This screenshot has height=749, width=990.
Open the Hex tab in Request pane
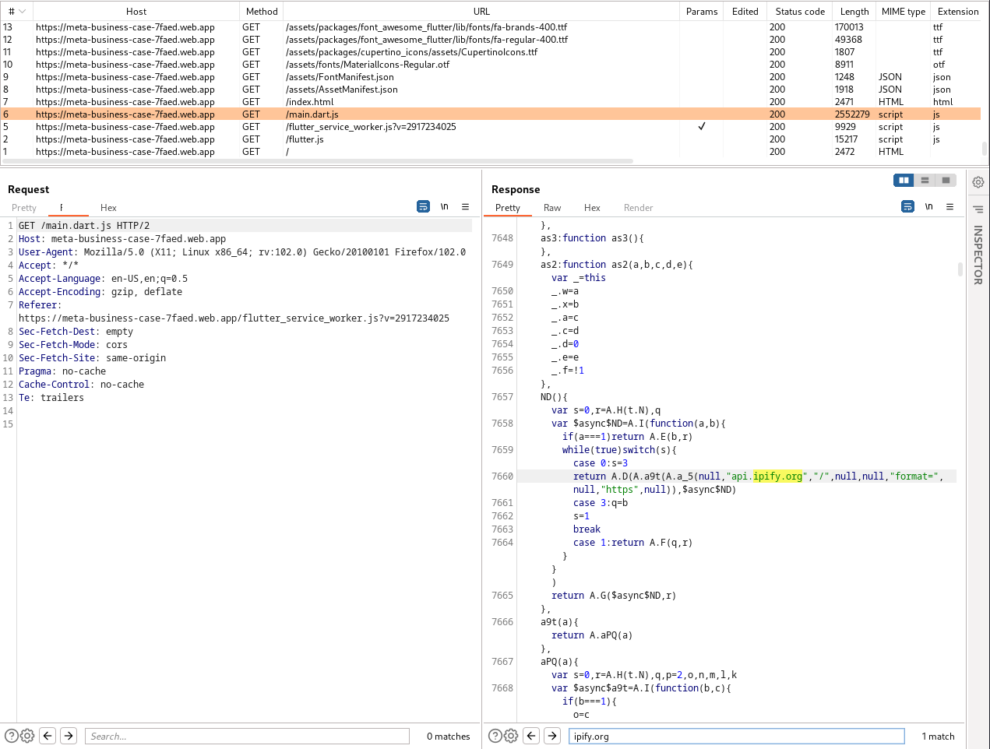[108, 208]
